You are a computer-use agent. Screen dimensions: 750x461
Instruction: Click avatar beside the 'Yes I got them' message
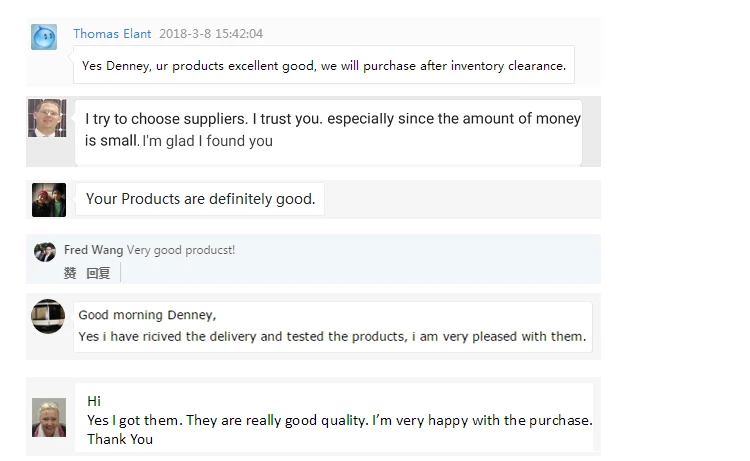(x=49, y=417)
